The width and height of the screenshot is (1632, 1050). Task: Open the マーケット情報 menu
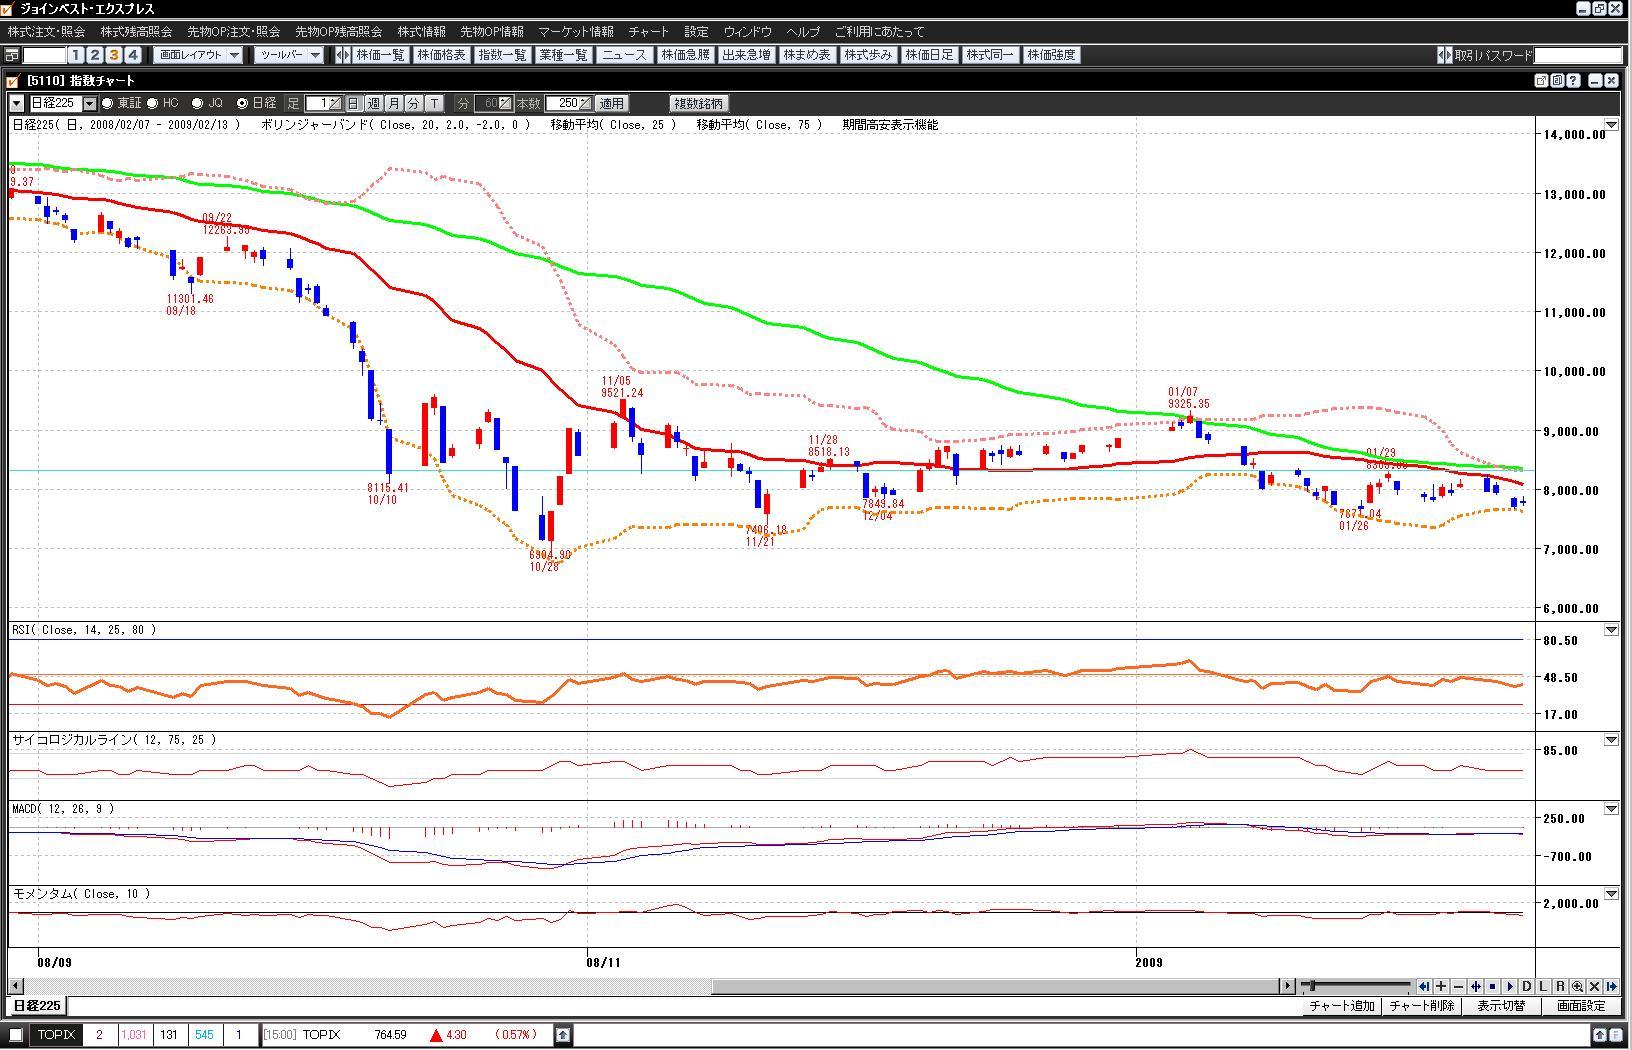coord(576,32)
